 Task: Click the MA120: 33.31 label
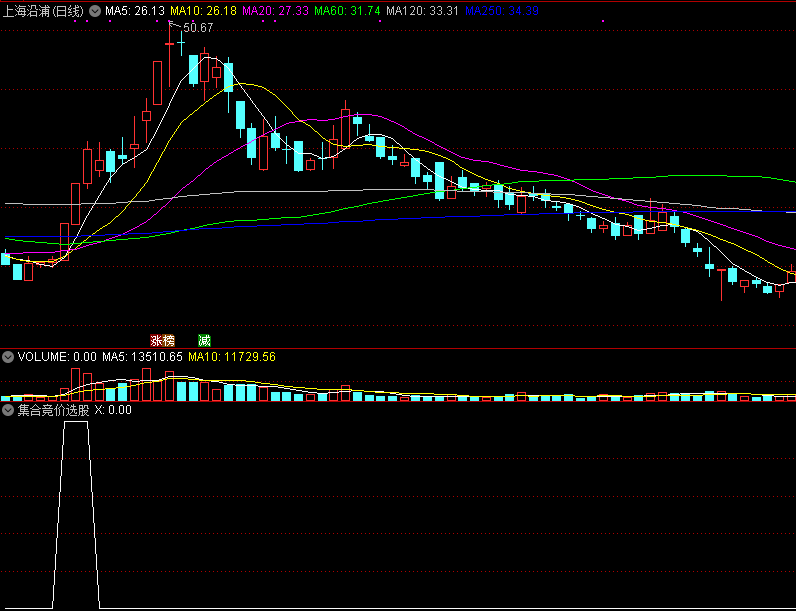tap(422, 11)
